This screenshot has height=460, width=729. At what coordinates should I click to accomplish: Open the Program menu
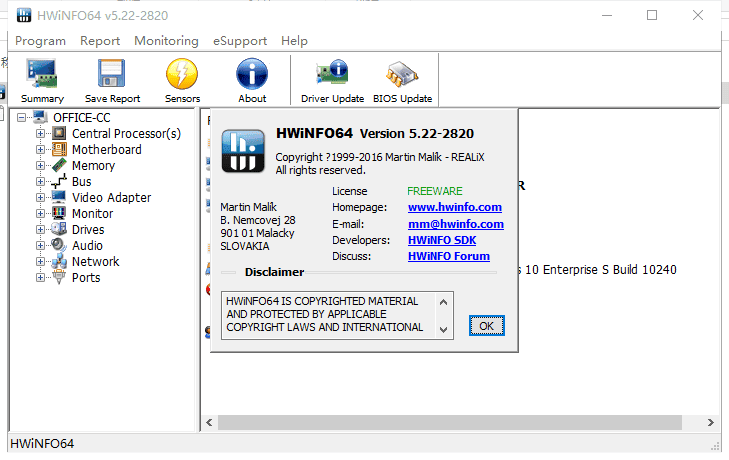pos(40,41)
